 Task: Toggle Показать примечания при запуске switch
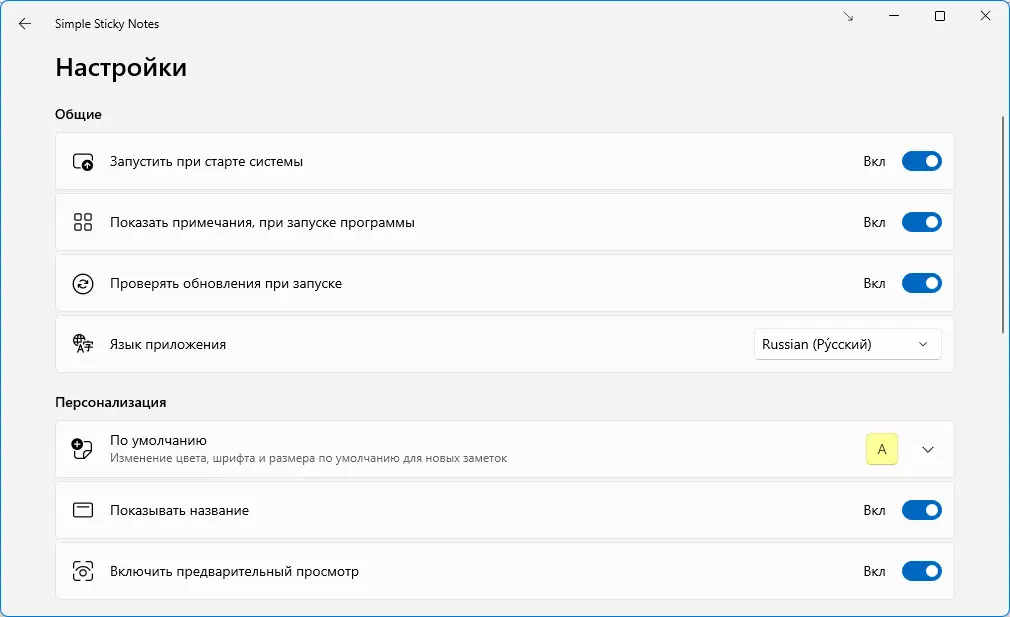point(921,222)
